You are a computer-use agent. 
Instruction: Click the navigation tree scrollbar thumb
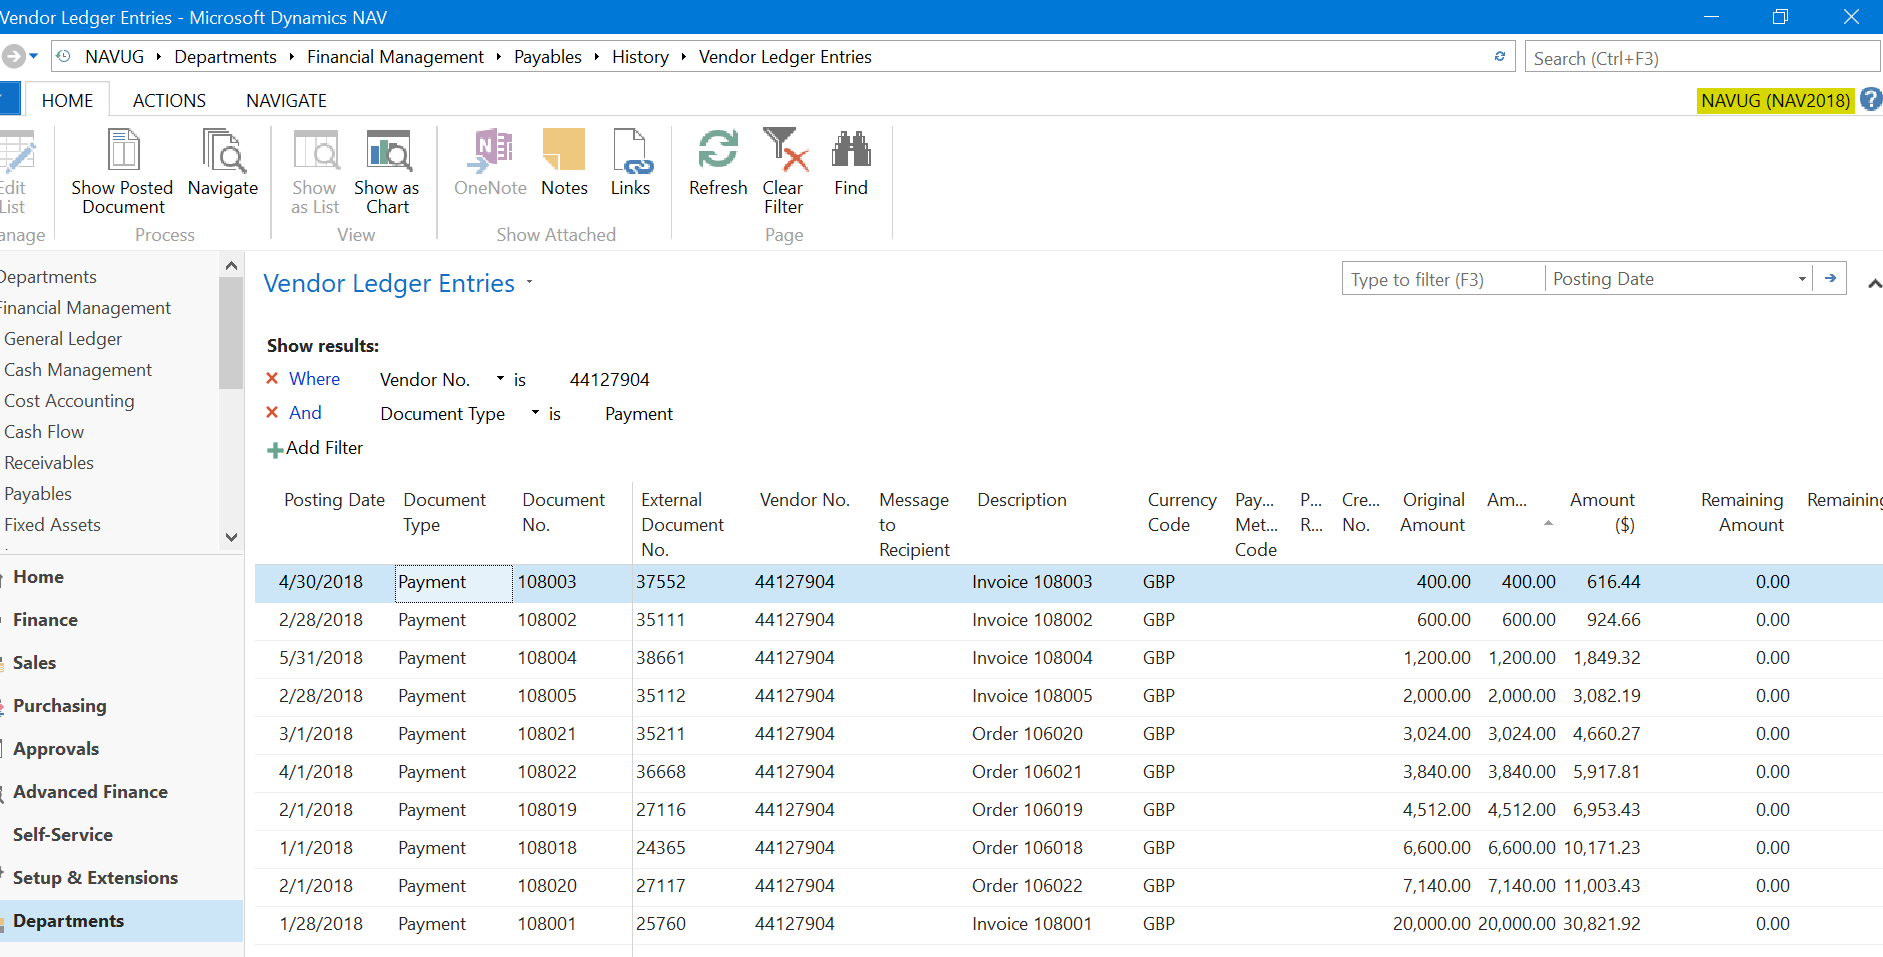[231, 333]
